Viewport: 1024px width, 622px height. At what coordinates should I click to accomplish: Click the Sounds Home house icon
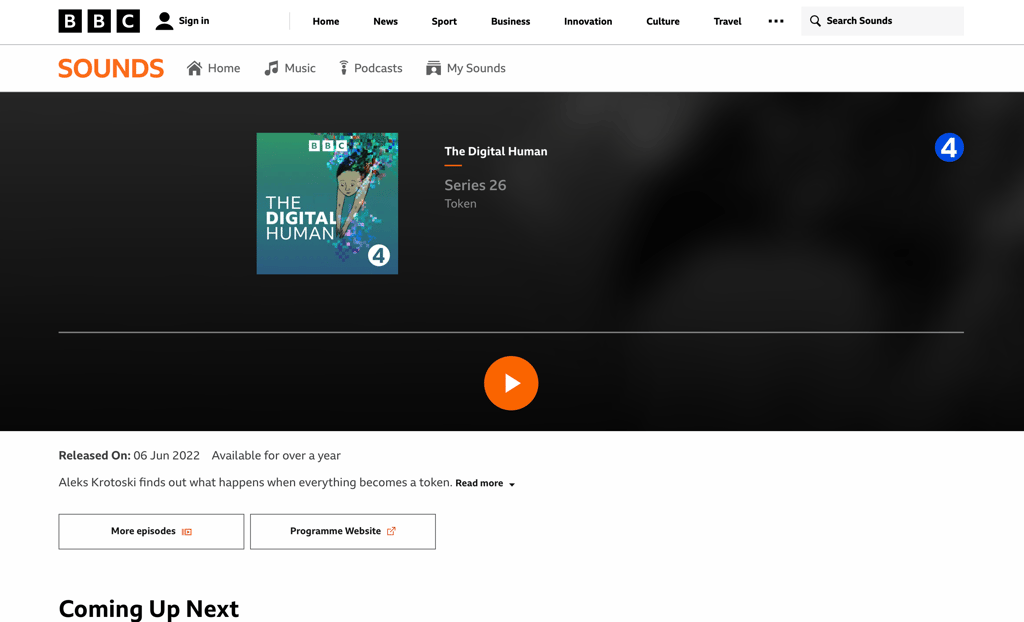[195, 68]
